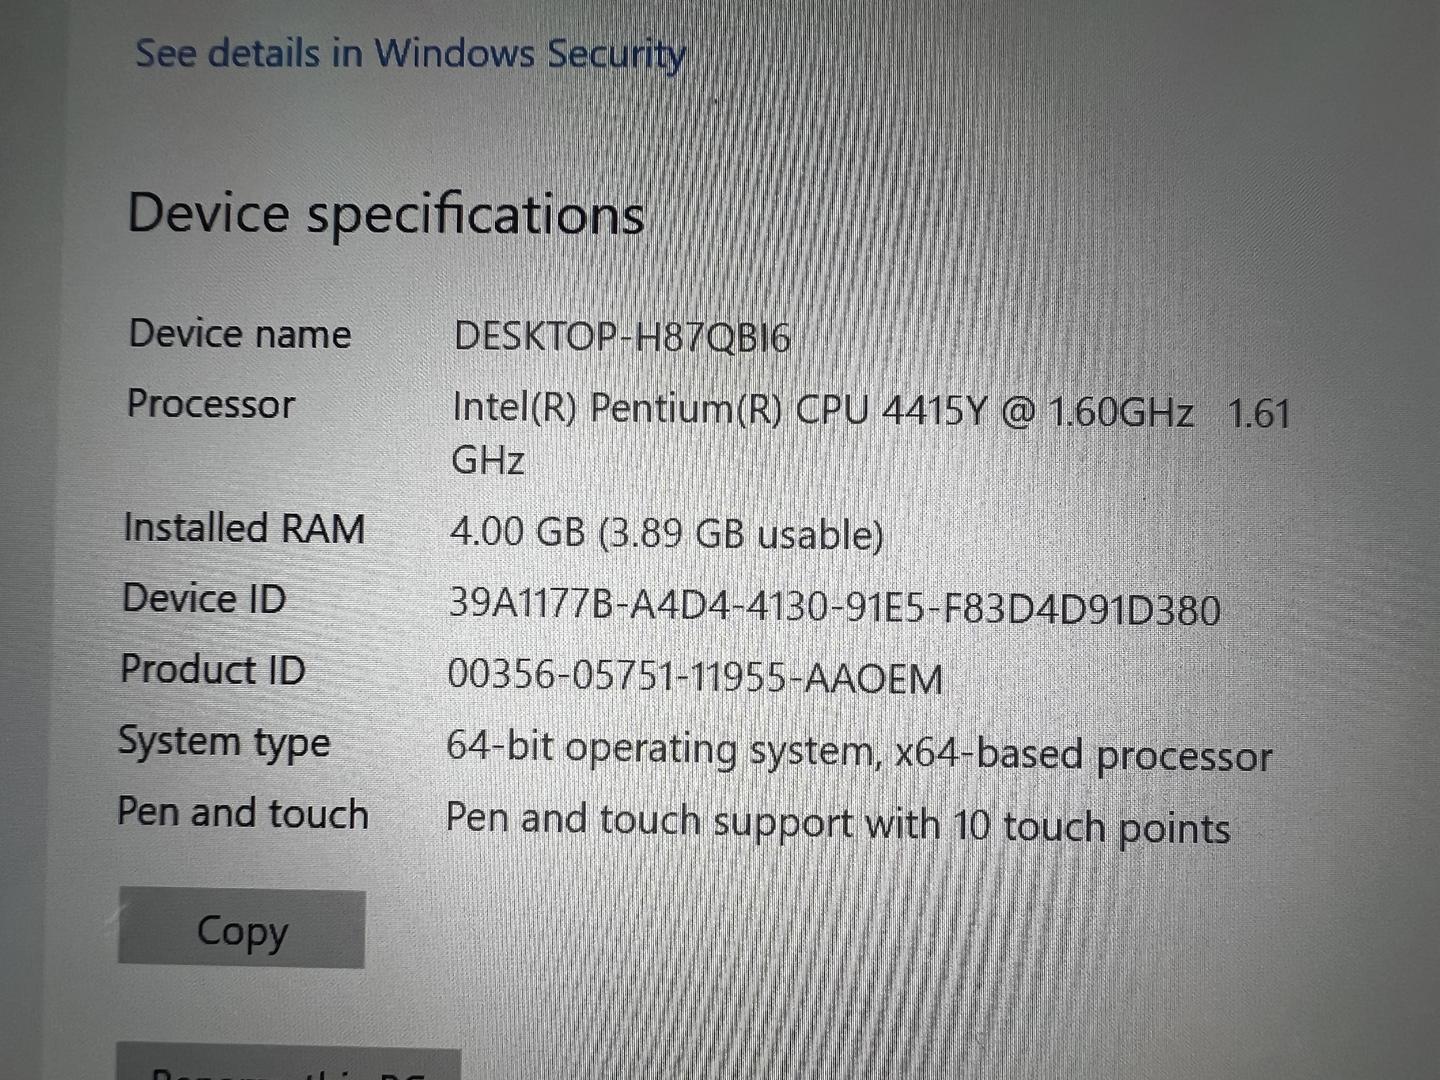The width and height of the screenshot is (1440, 1080).
Task: Click the 'Pen and touch' label
Action: click(243, 813)
